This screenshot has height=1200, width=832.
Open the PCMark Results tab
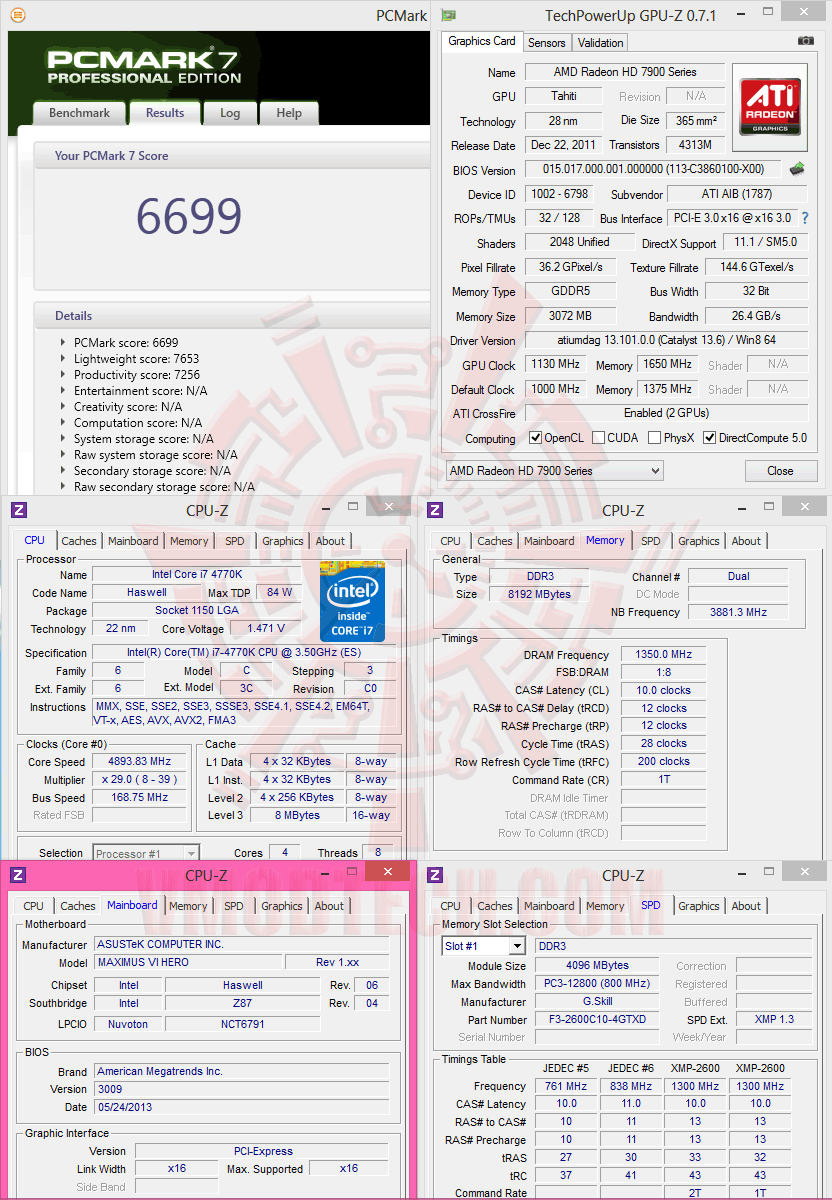pos(165,113)
